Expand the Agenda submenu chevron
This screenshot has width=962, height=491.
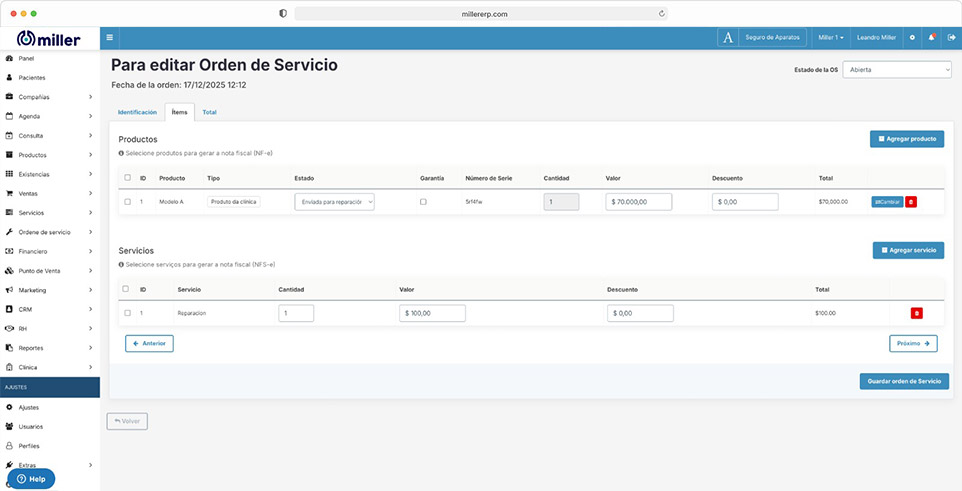point(90,116)
